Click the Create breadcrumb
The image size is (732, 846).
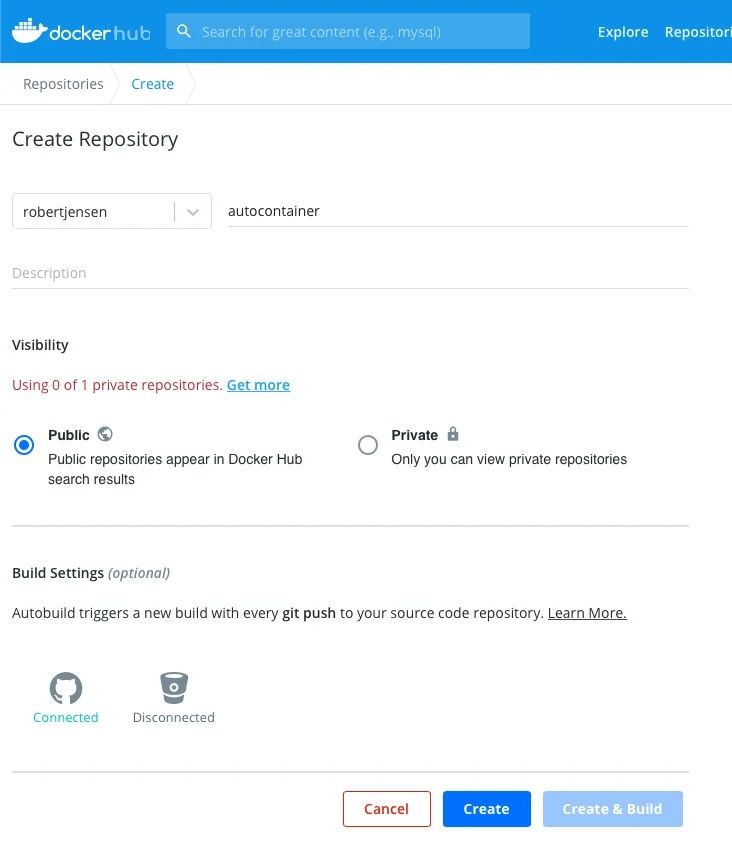[153, 84]
